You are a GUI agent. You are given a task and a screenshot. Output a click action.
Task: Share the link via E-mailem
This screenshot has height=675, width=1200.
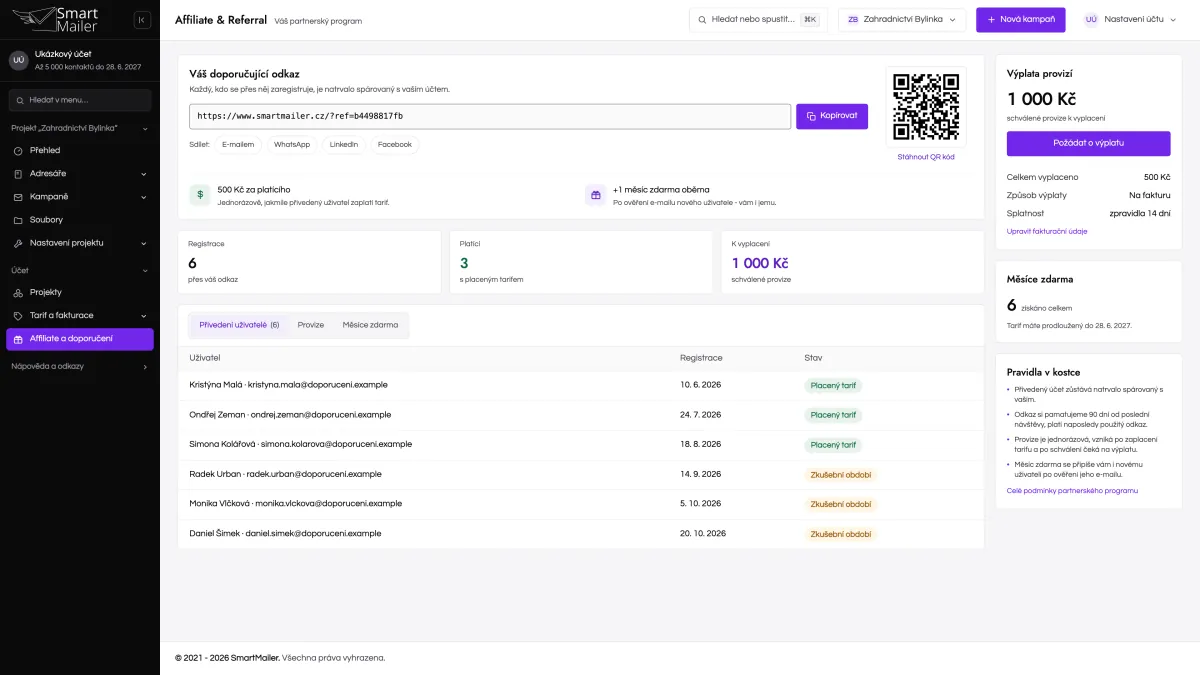click(x=238, y=144)
